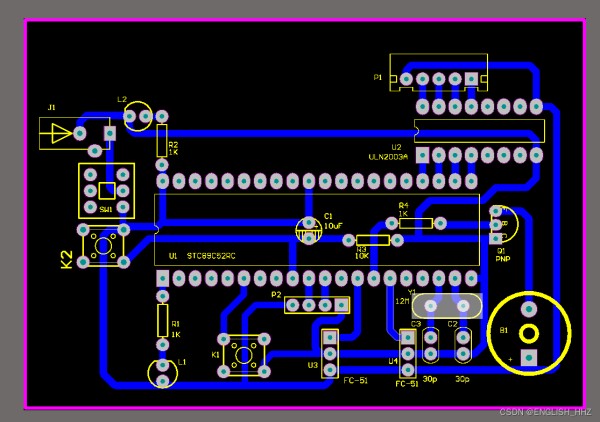The height and width of the screenshot is (422, 600).
Task: Select the B1 buzzer component
Action: [x=529, y=333]
